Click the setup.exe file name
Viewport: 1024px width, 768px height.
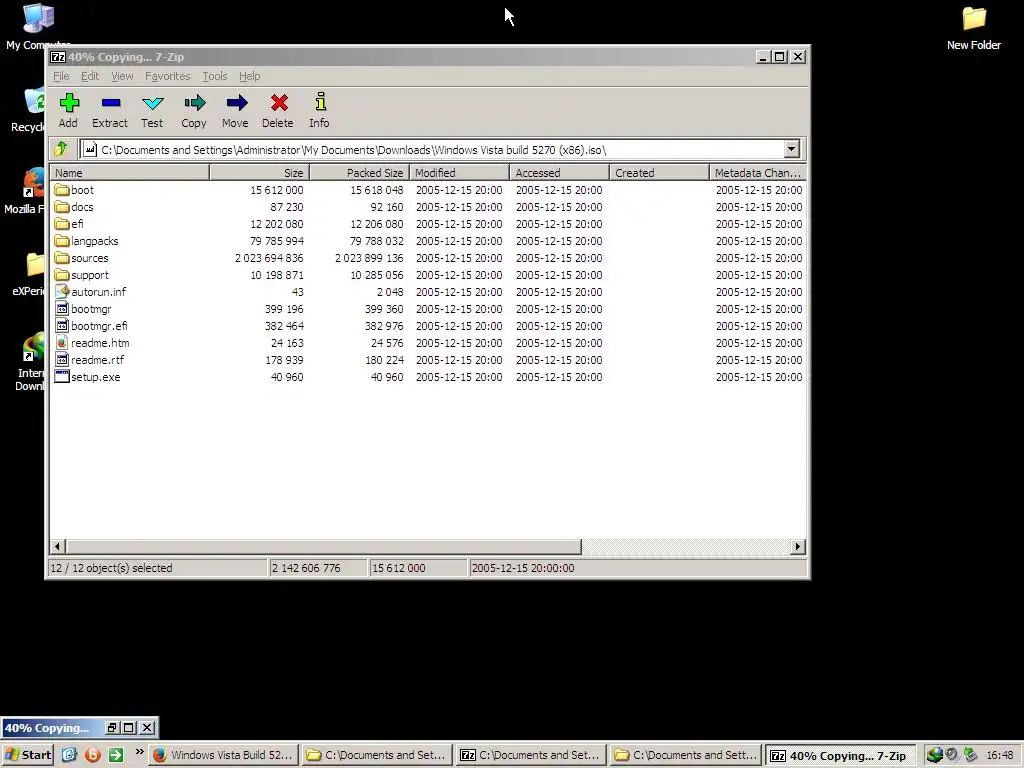tap(95, 377)
